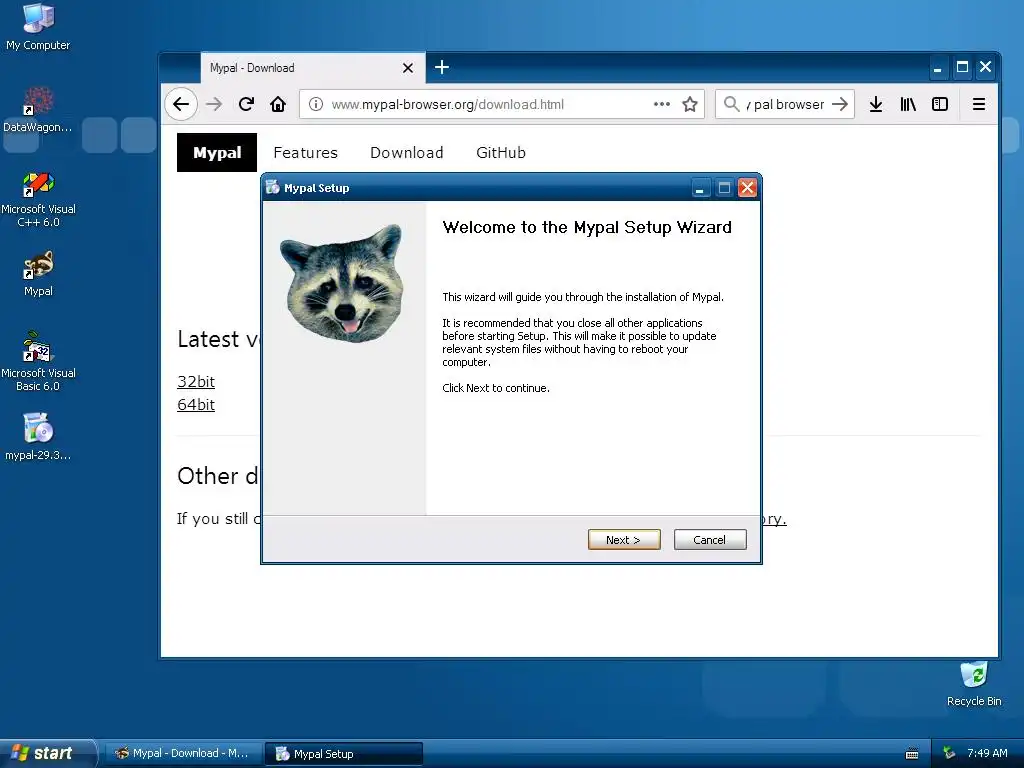The width and height of the screenshot is (1024, 768).
Task: Bookmark this page with the star icon
Action: pos(690,104)
